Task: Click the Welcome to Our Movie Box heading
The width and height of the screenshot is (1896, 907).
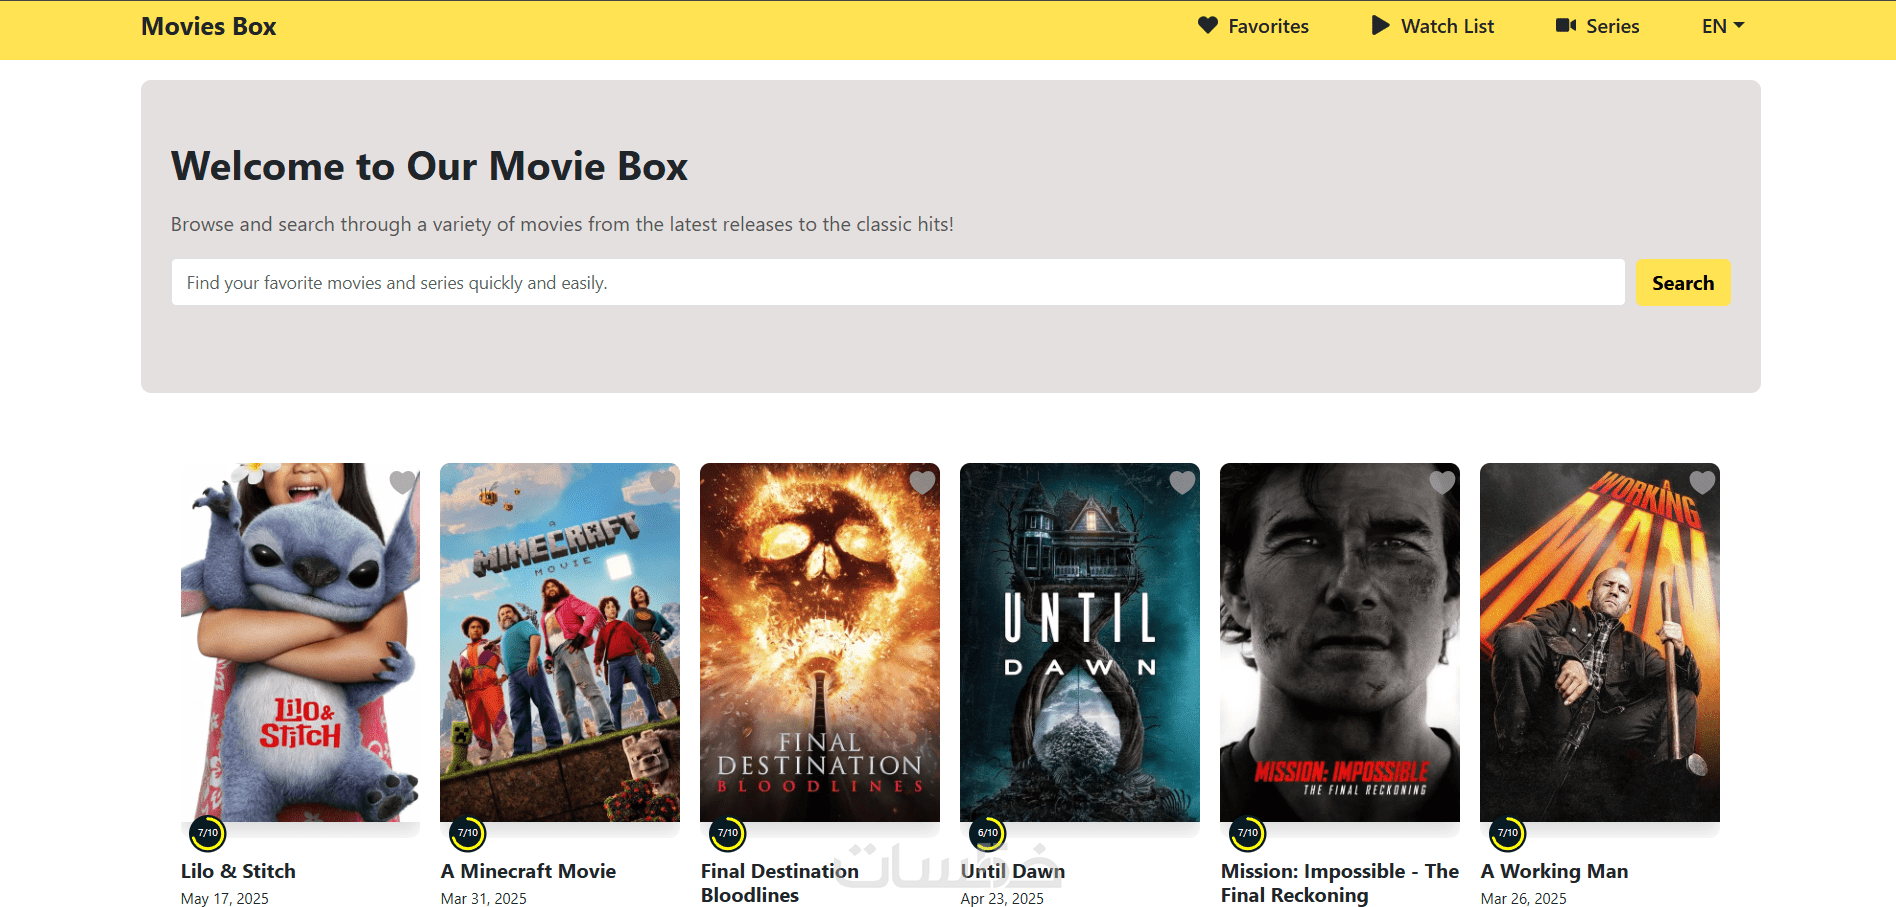Action: [430, 166]
